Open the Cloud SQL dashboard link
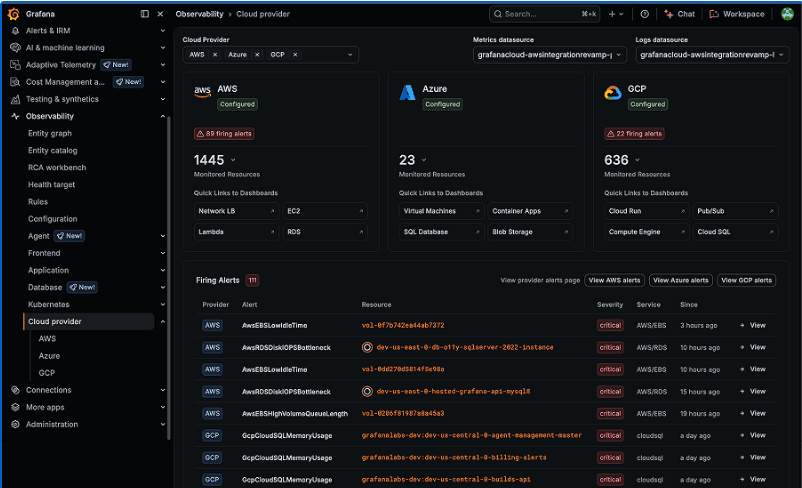 tap(736, 232)
